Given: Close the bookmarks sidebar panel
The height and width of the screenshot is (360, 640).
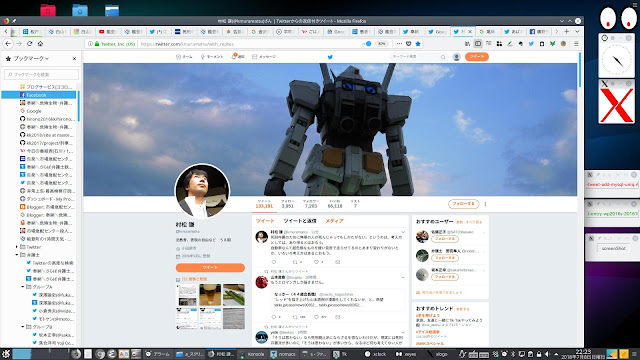Looking at the screenshot, I should point(74,59).
